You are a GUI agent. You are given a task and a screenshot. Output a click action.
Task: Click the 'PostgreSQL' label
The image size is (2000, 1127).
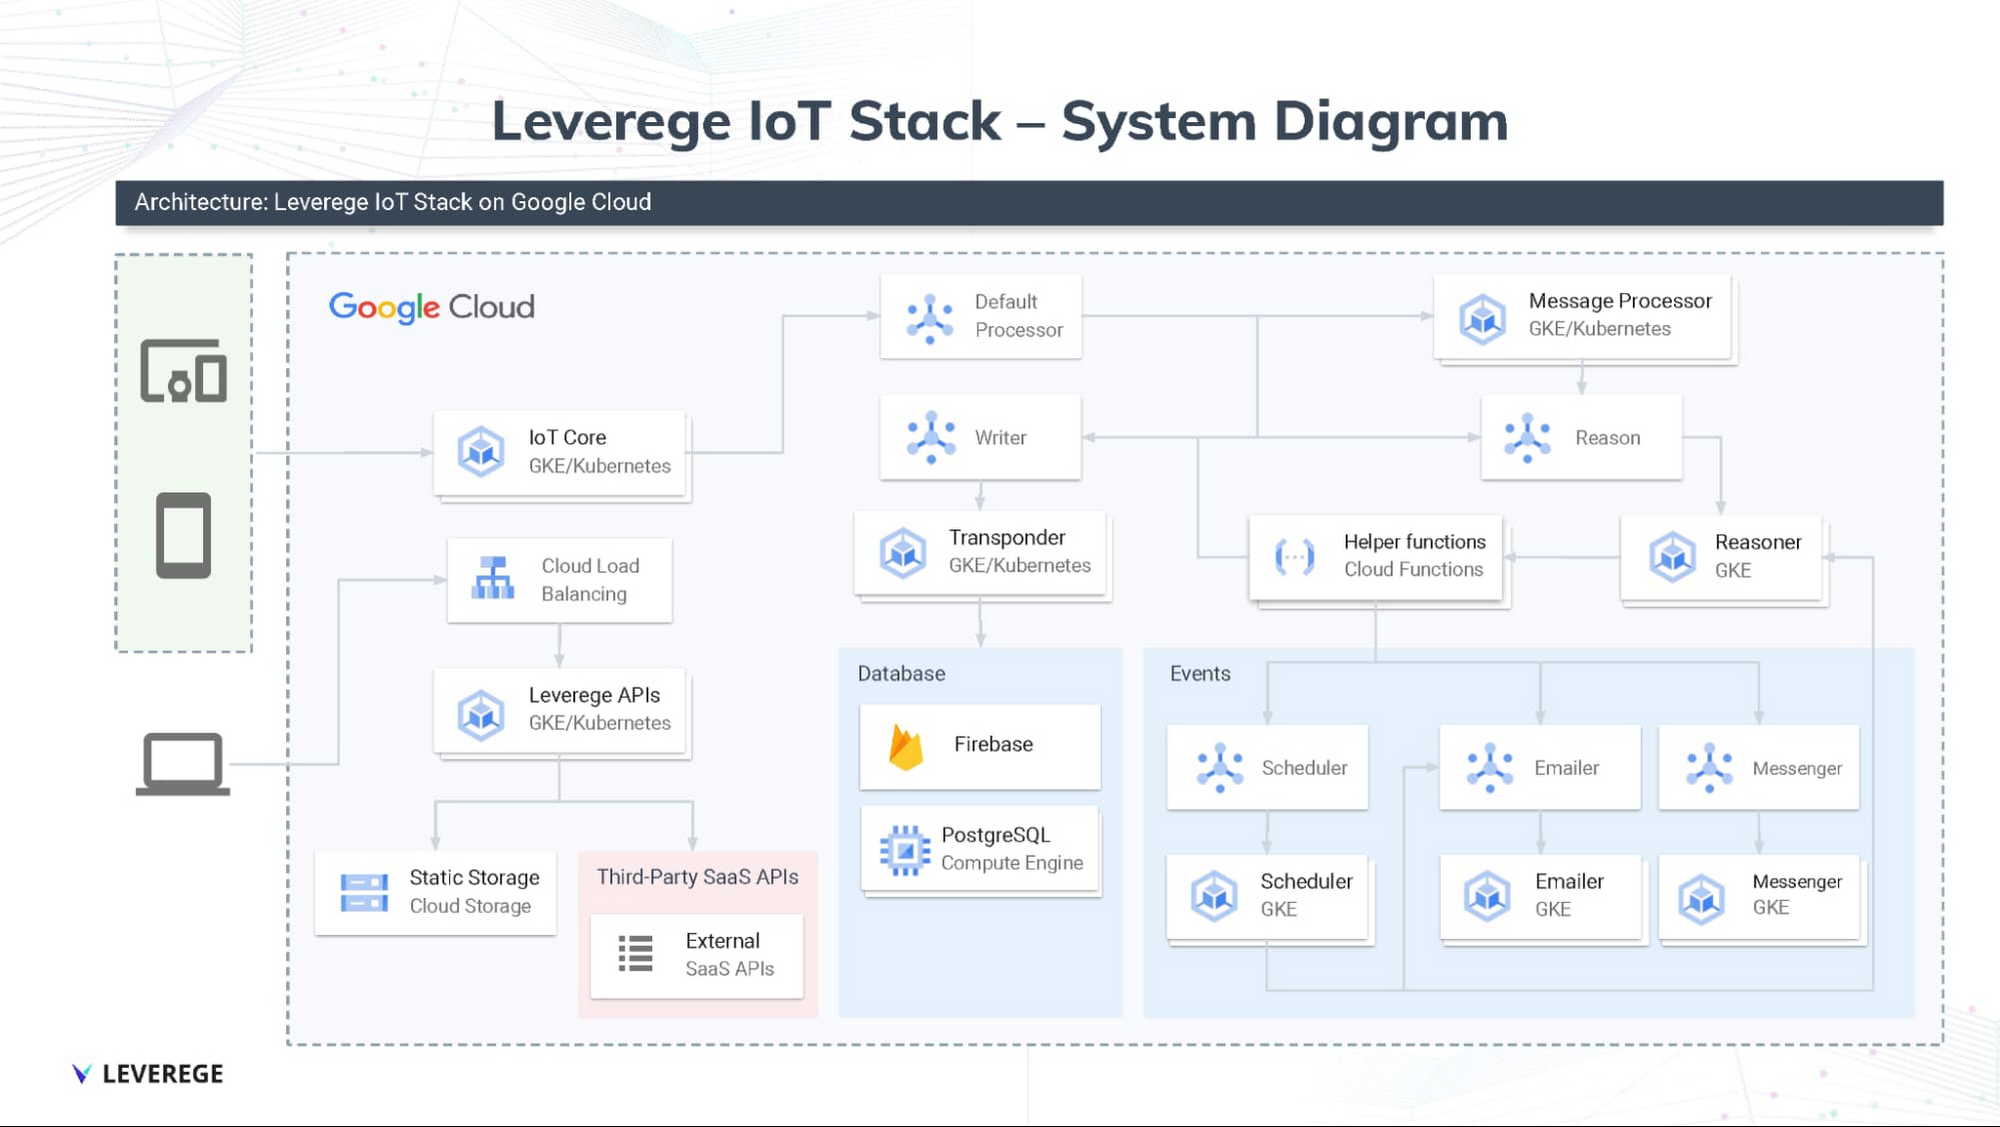coord(995,835)
